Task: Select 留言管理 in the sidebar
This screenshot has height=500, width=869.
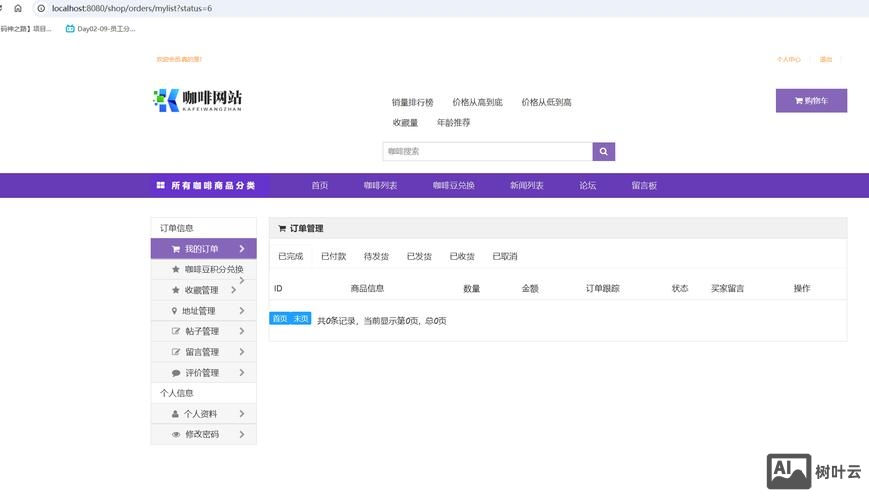Action: point(203,351)
